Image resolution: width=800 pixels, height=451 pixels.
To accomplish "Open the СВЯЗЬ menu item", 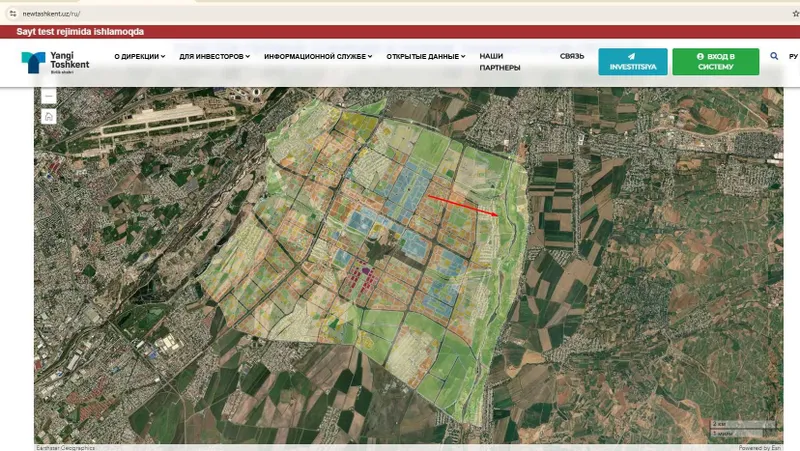I will (x=571, y=56).
